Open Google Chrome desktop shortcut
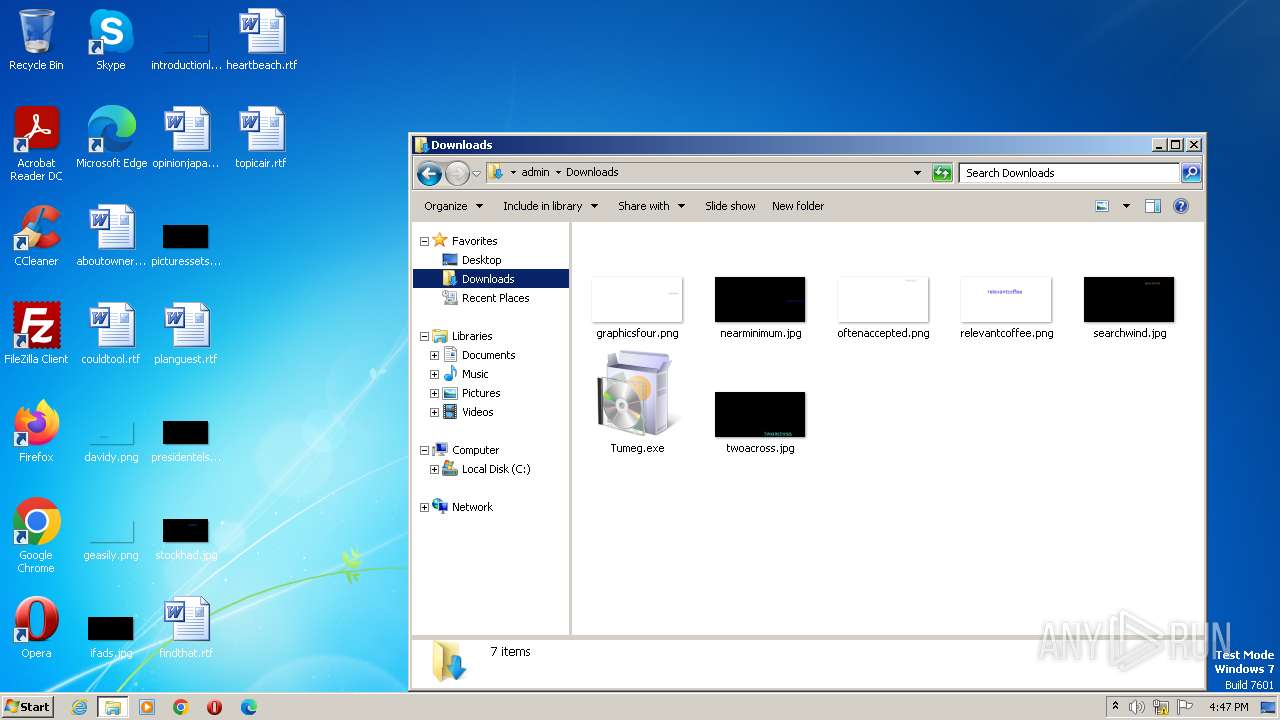 [x=36, y=536]
